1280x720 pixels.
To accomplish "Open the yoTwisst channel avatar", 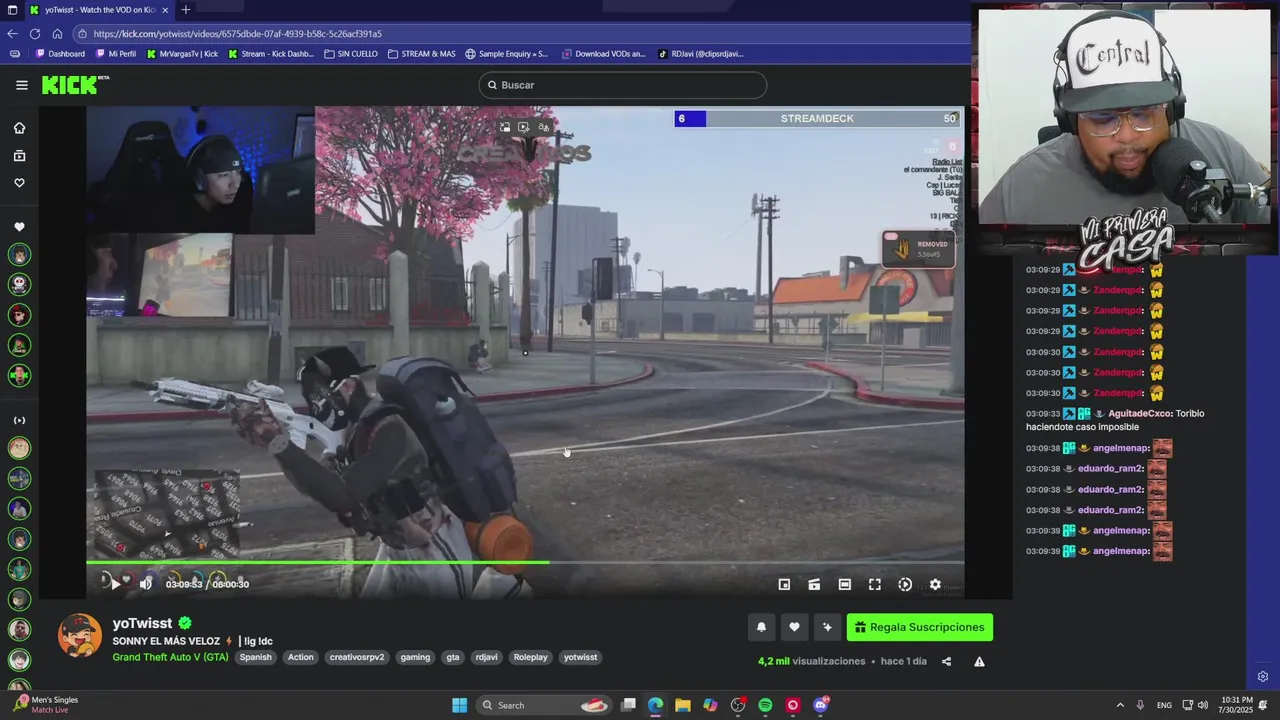I will 80,636.
